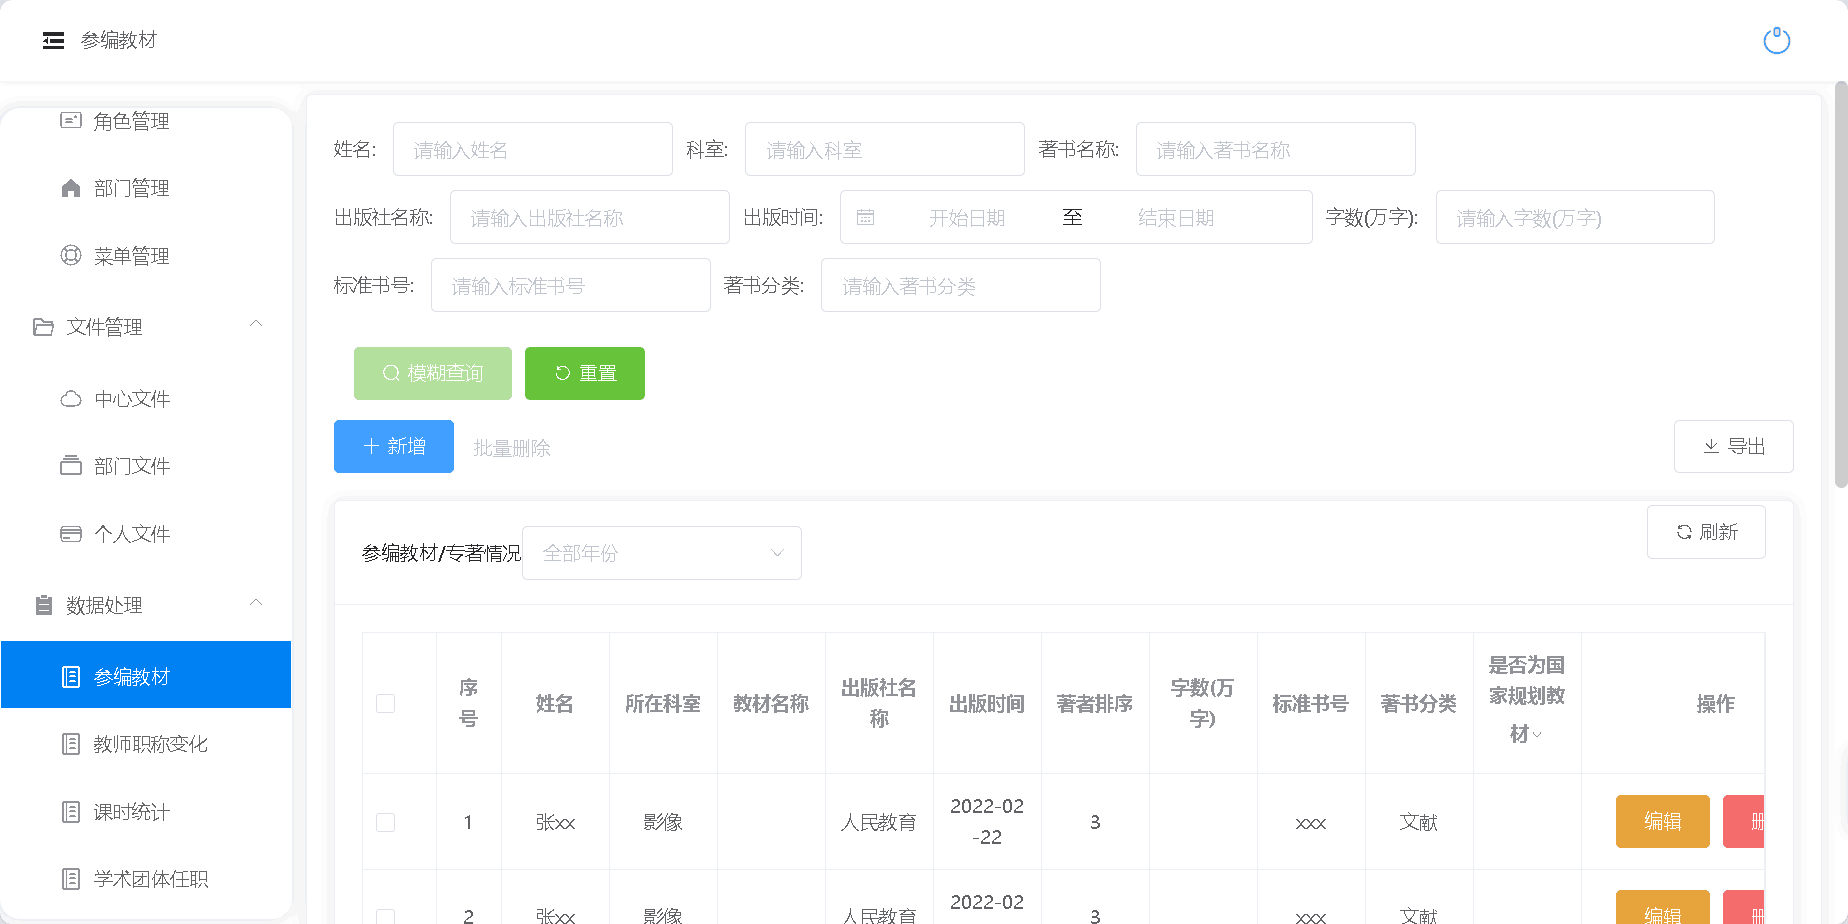
Task: Click the 人民教育 cell in row 1
Action: click(x=879, y=822)
